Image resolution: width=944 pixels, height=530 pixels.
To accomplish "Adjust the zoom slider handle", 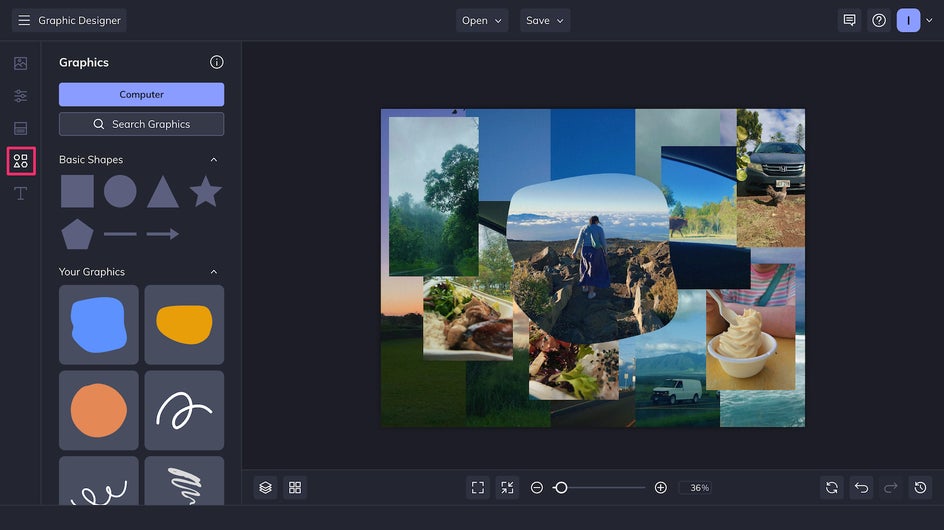I will click(560, 488).
